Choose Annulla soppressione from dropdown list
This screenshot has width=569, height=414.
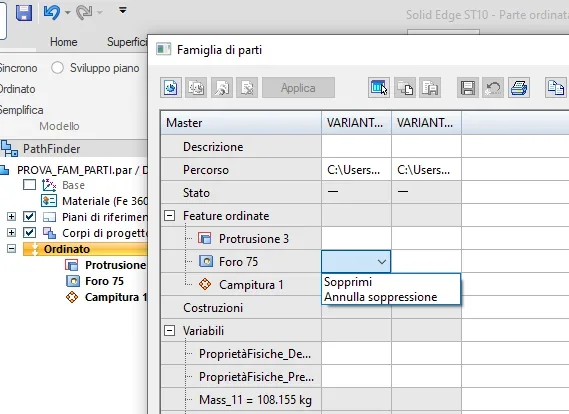click(391, 297)
